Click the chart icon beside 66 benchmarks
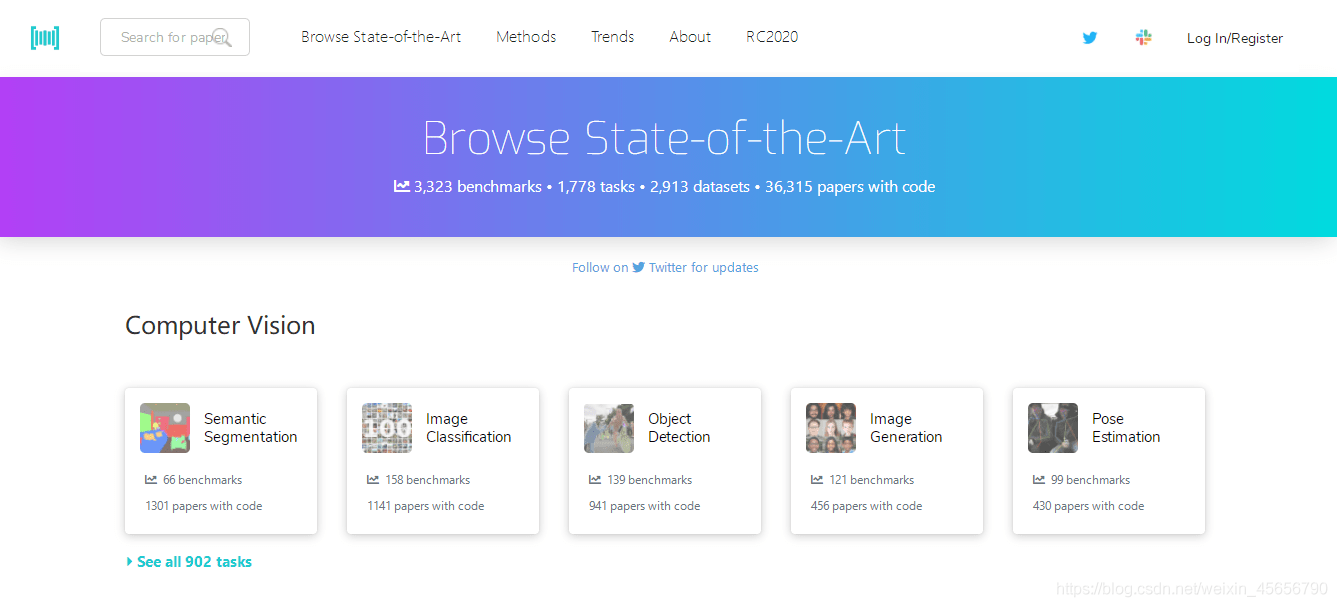This screenshot has width=1337, height=607. 151,480
